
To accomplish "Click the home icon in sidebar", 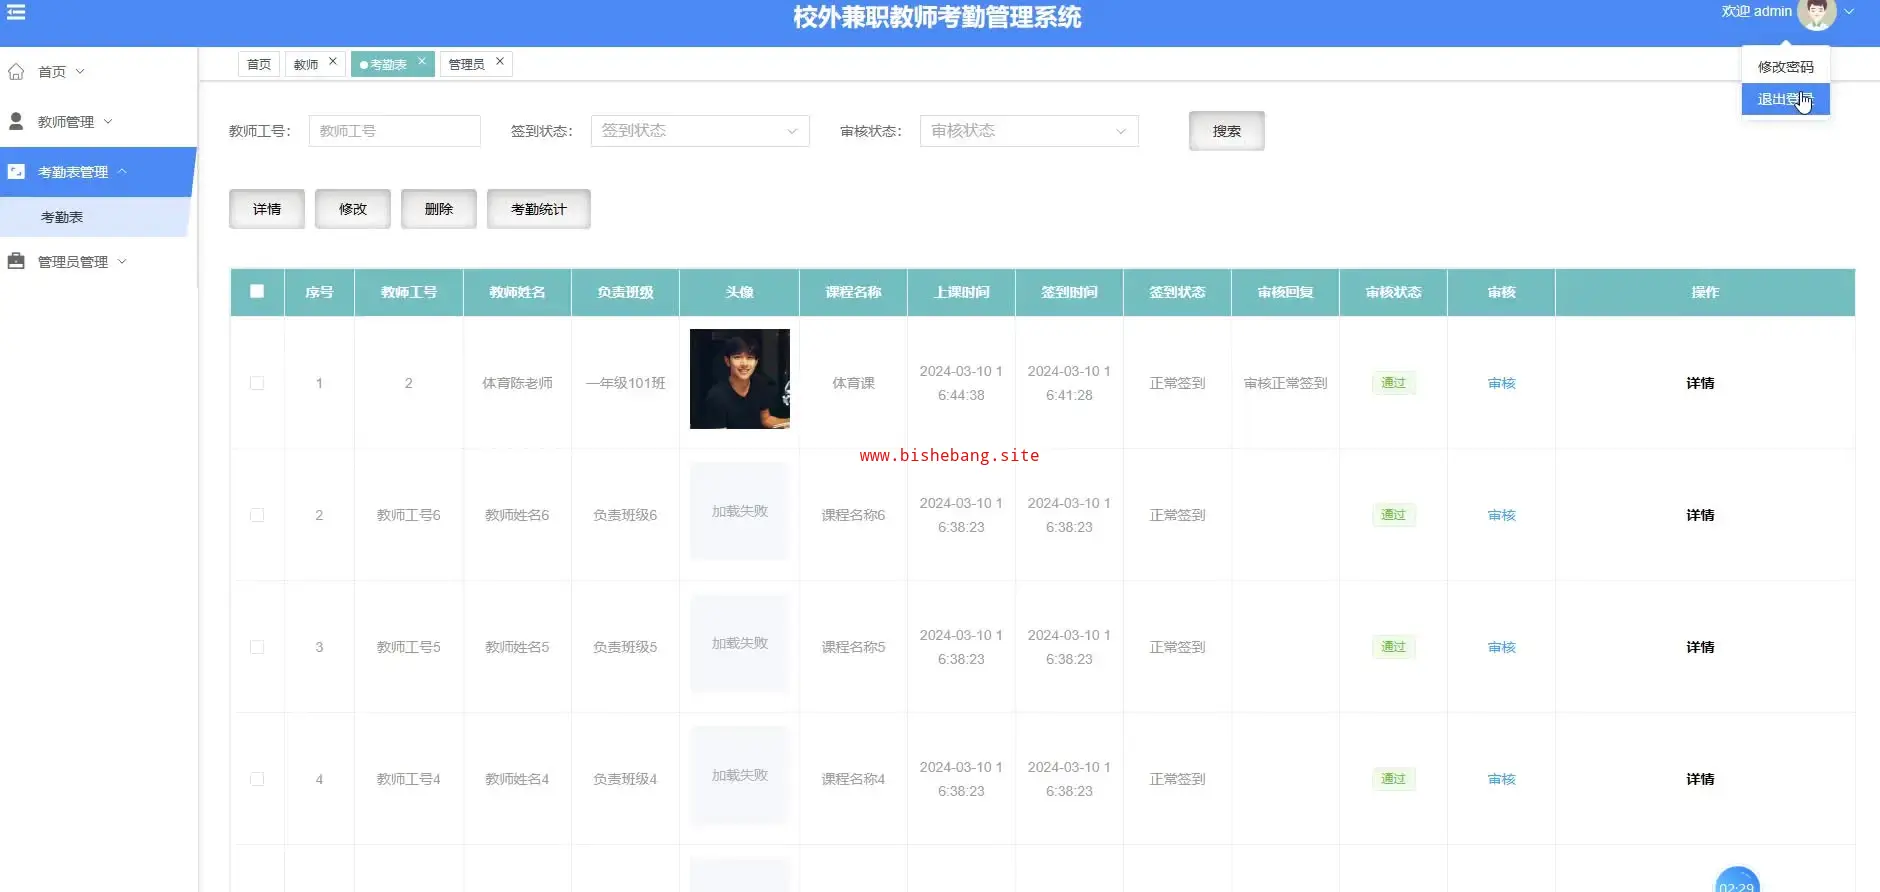I will point(16,72).
